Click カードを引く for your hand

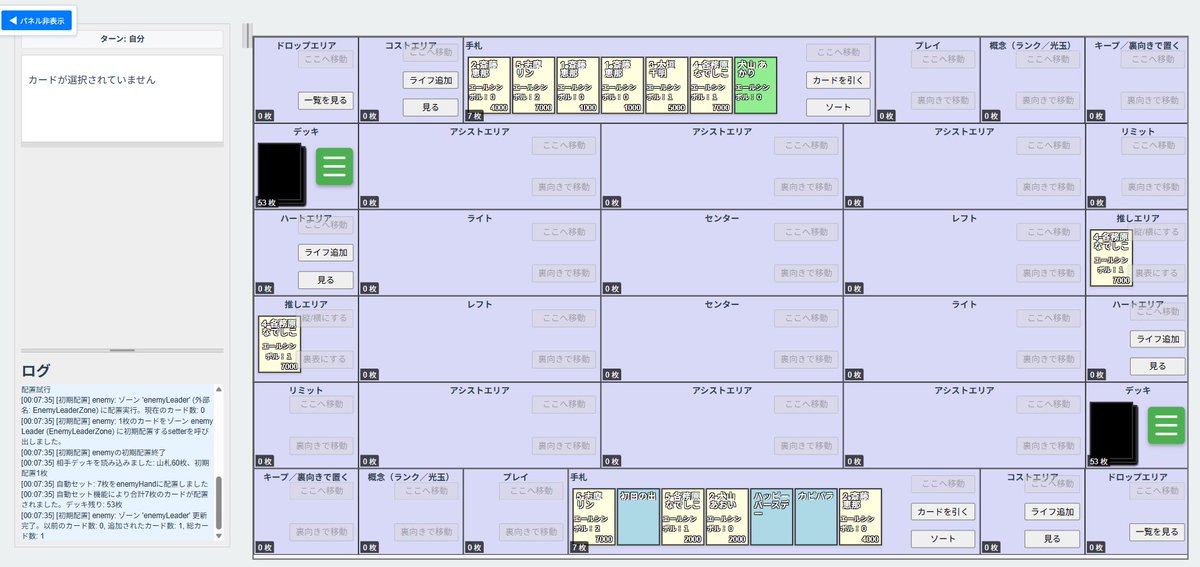coord(943,511)
